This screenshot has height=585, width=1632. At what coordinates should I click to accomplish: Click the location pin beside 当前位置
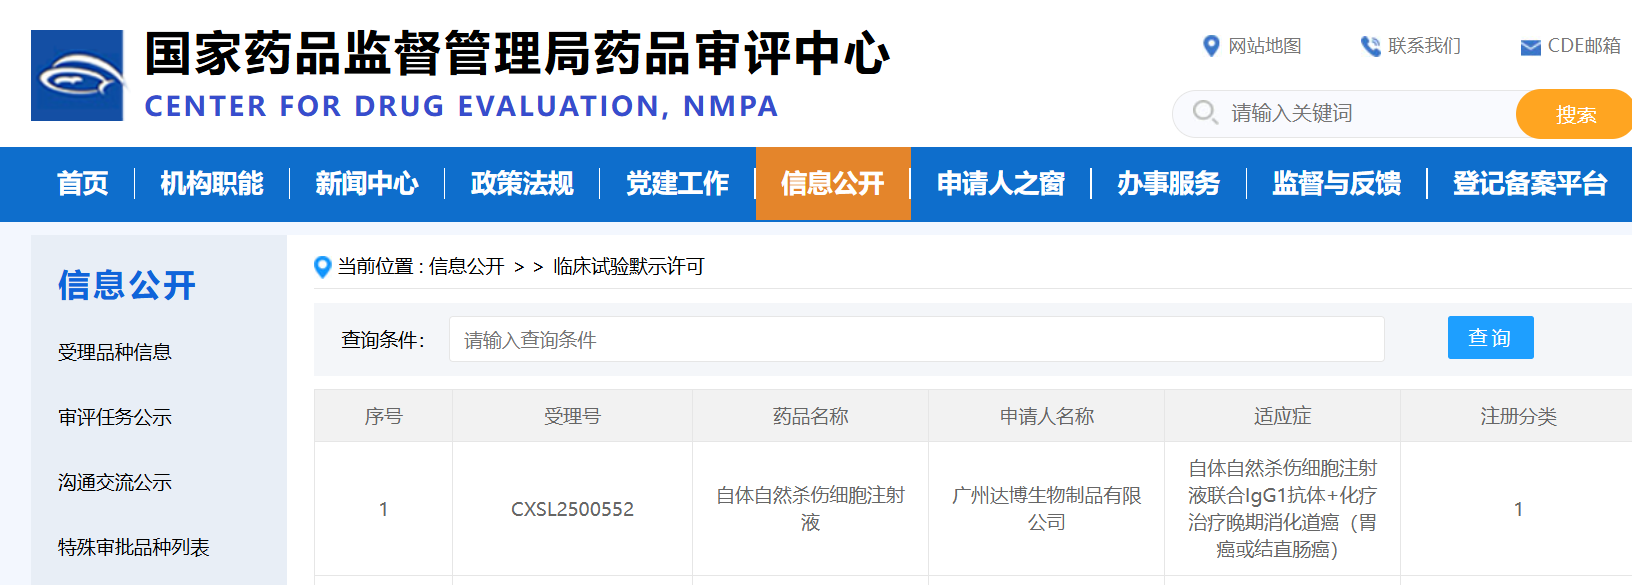pos(322,267)
